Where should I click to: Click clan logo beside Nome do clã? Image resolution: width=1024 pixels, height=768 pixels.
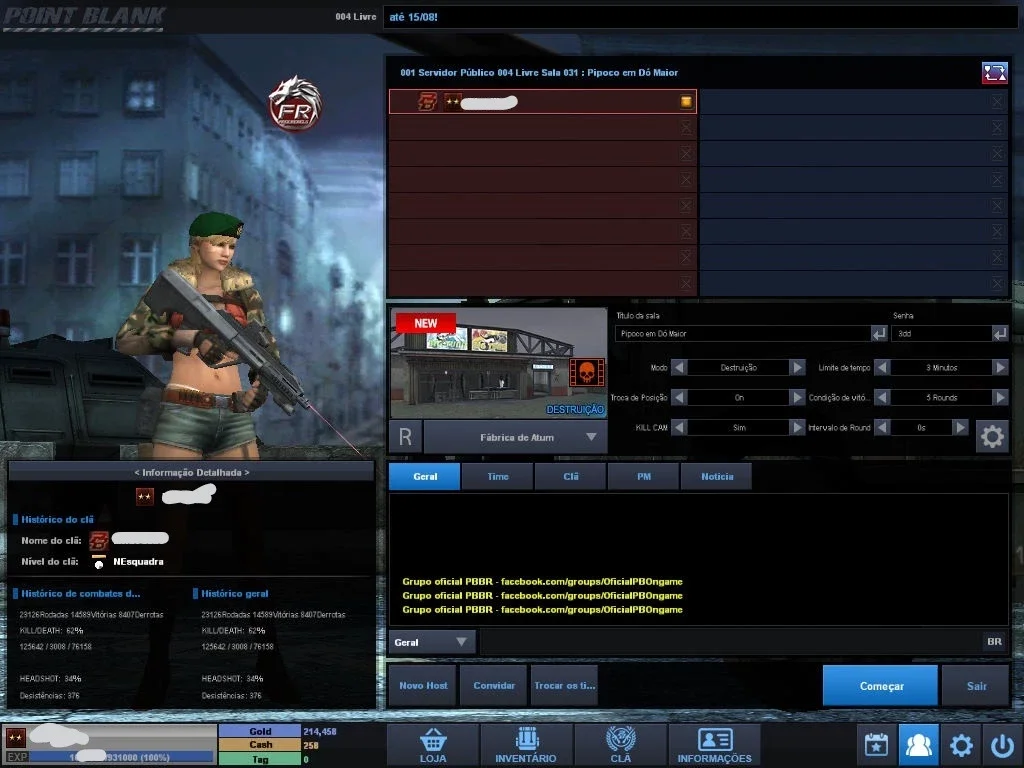tap(99, 540)
